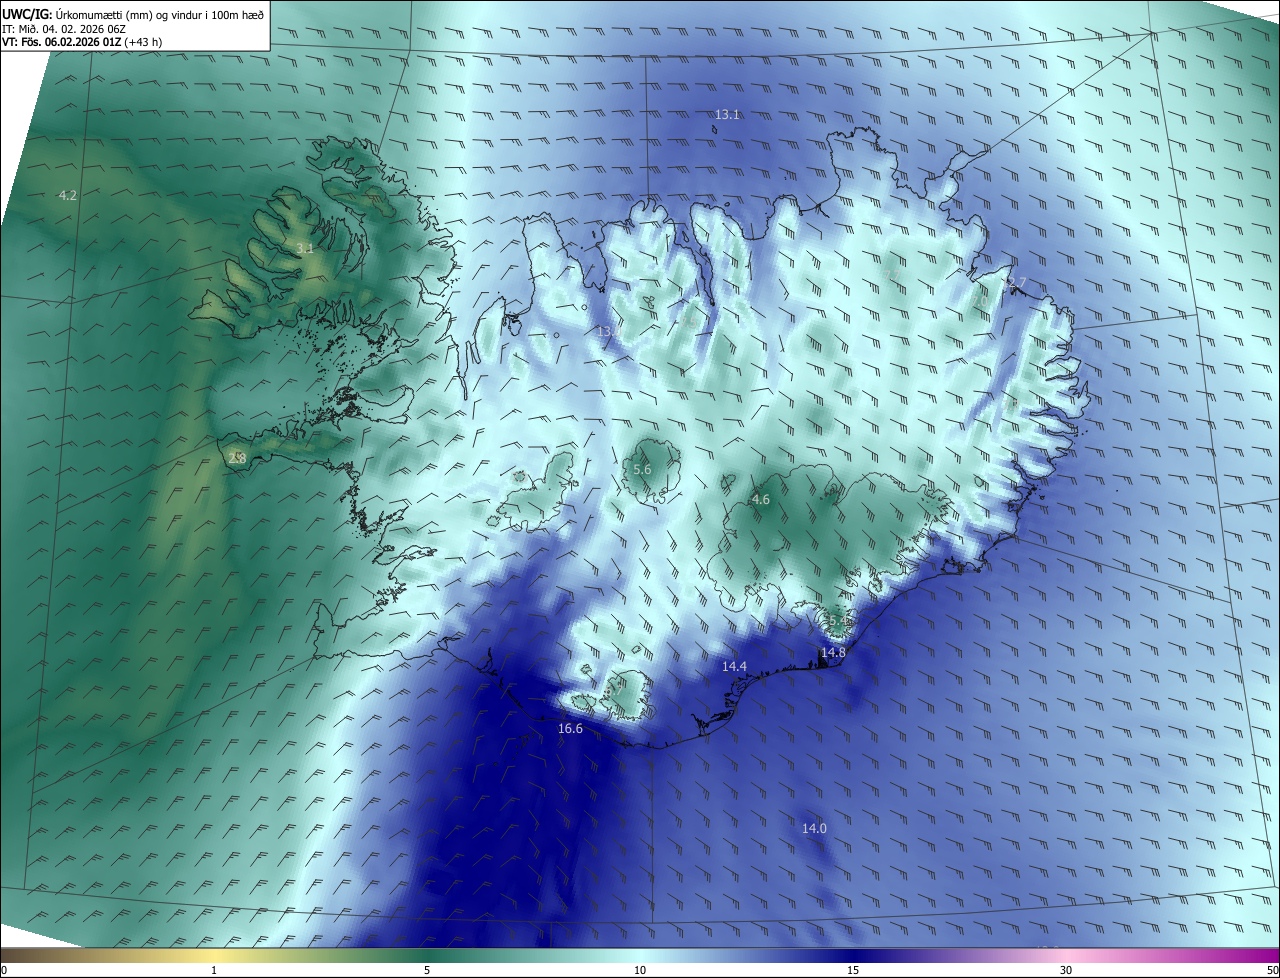Click the color scale tick label '30'
Image resolution: width=1280 pixels, height=978 pixels.
[x=1066, y=971]
